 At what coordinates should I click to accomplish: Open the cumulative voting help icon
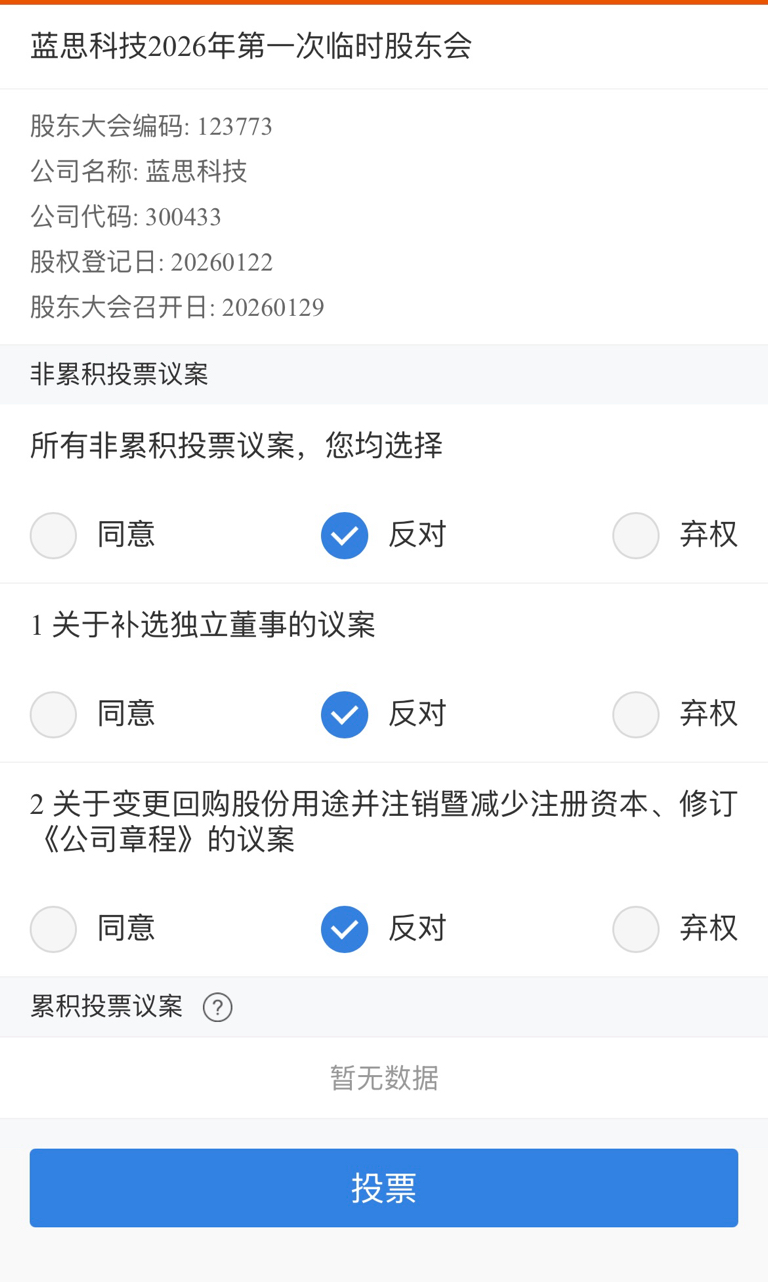click(217, 1007)
